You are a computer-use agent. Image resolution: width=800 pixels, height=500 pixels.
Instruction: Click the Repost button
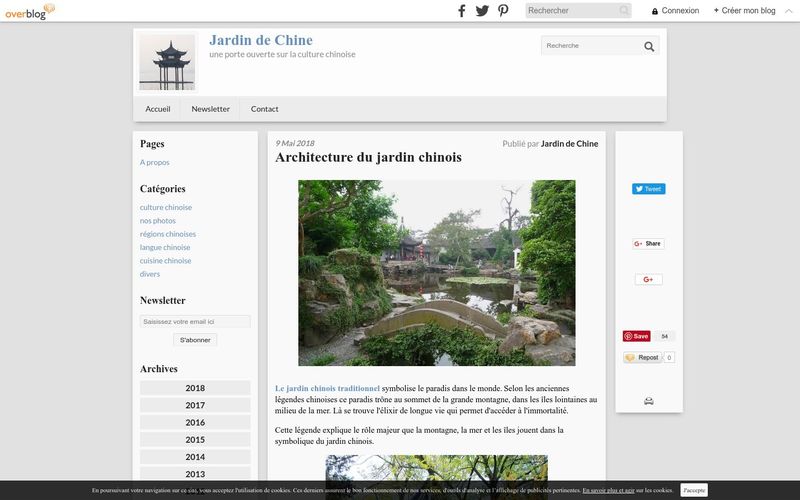pos(642,358)
